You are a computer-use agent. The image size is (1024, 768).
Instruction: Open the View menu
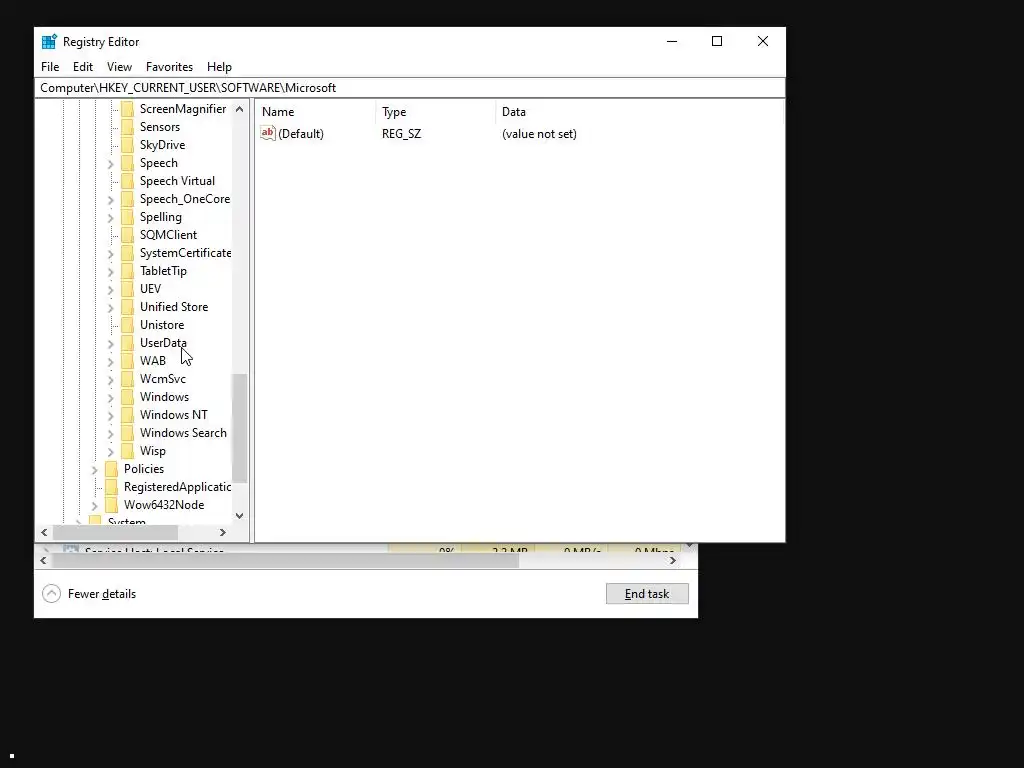(x=120, y=67)
